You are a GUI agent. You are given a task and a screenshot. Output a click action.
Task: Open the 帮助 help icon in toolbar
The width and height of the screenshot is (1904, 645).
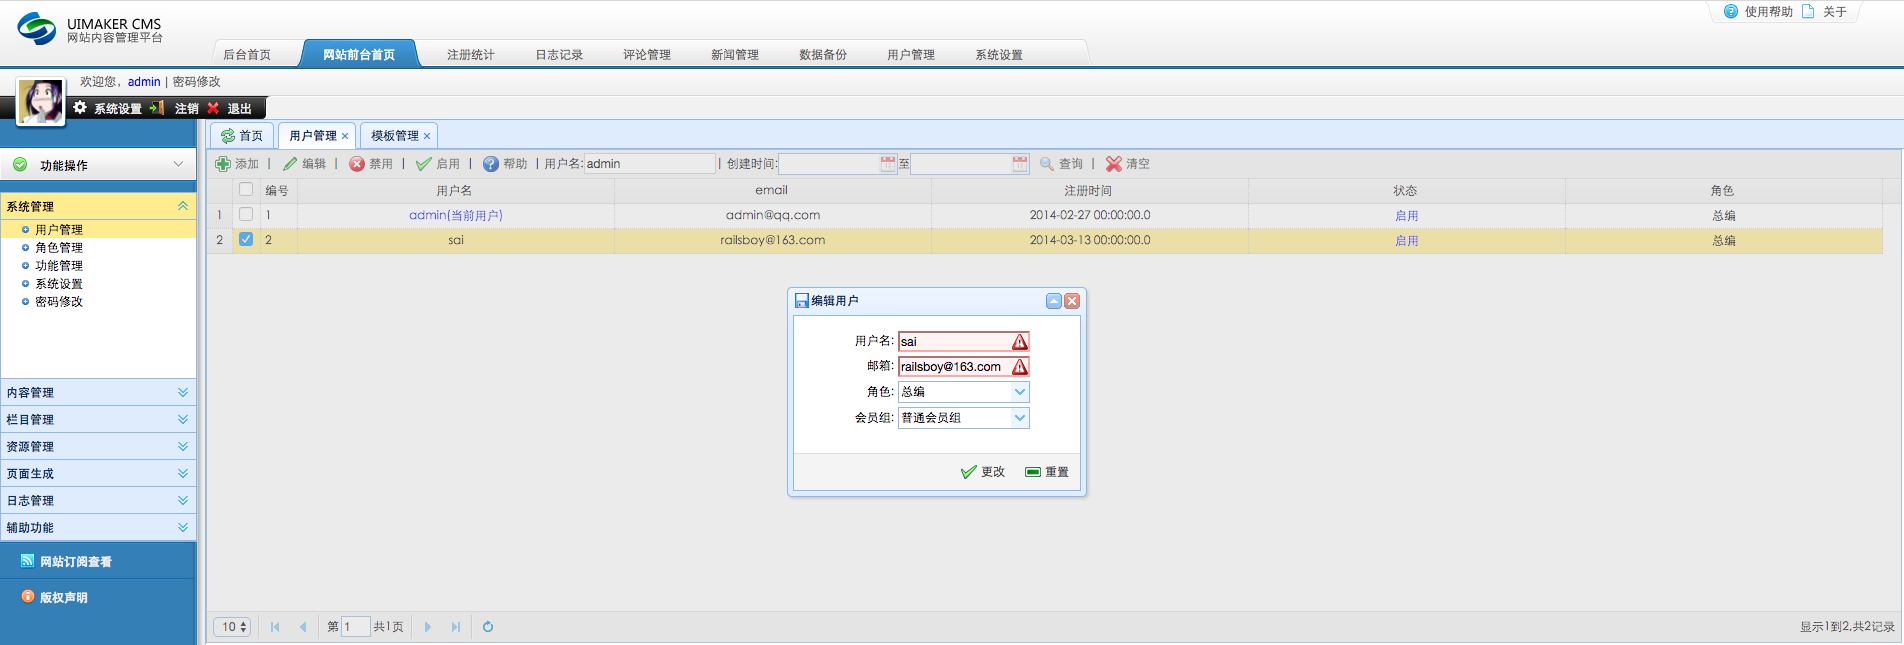[x=491, y=164]
